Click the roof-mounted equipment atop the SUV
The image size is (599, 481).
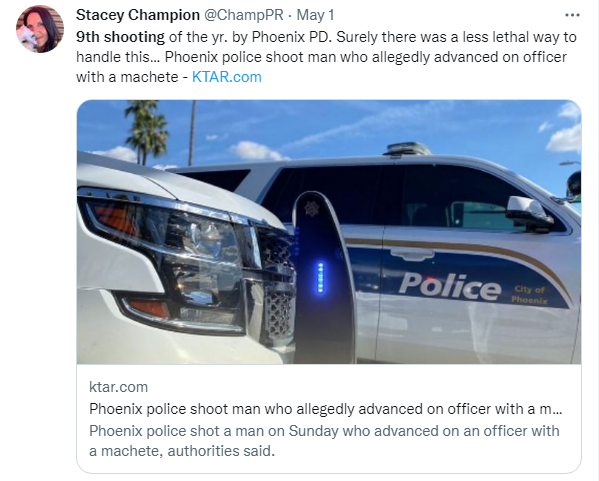click(407, 149)
